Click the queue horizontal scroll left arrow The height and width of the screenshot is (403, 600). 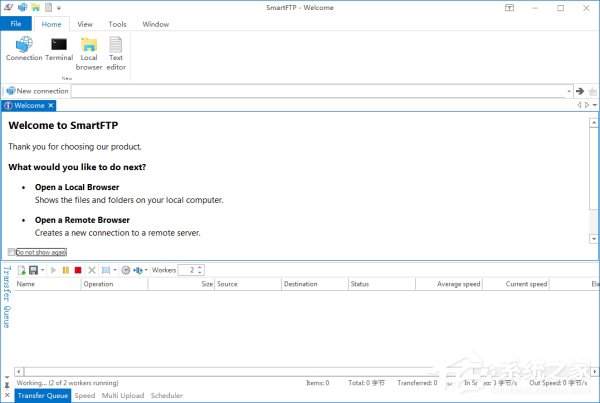(19, 372)
